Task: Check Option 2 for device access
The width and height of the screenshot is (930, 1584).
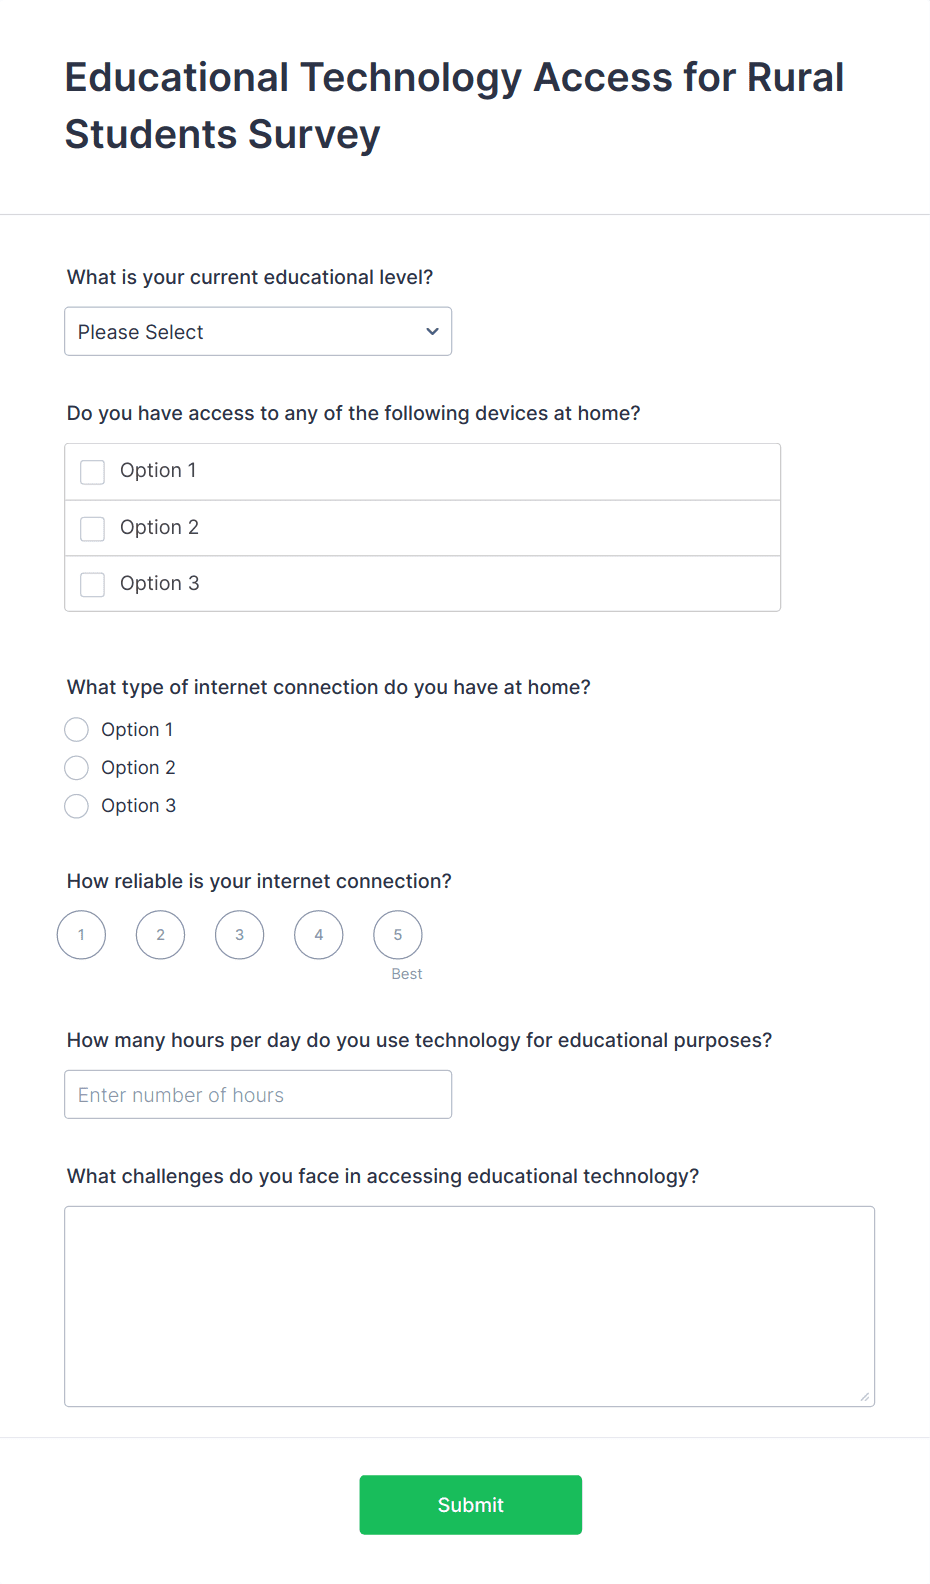Action: tap(92, 528)
